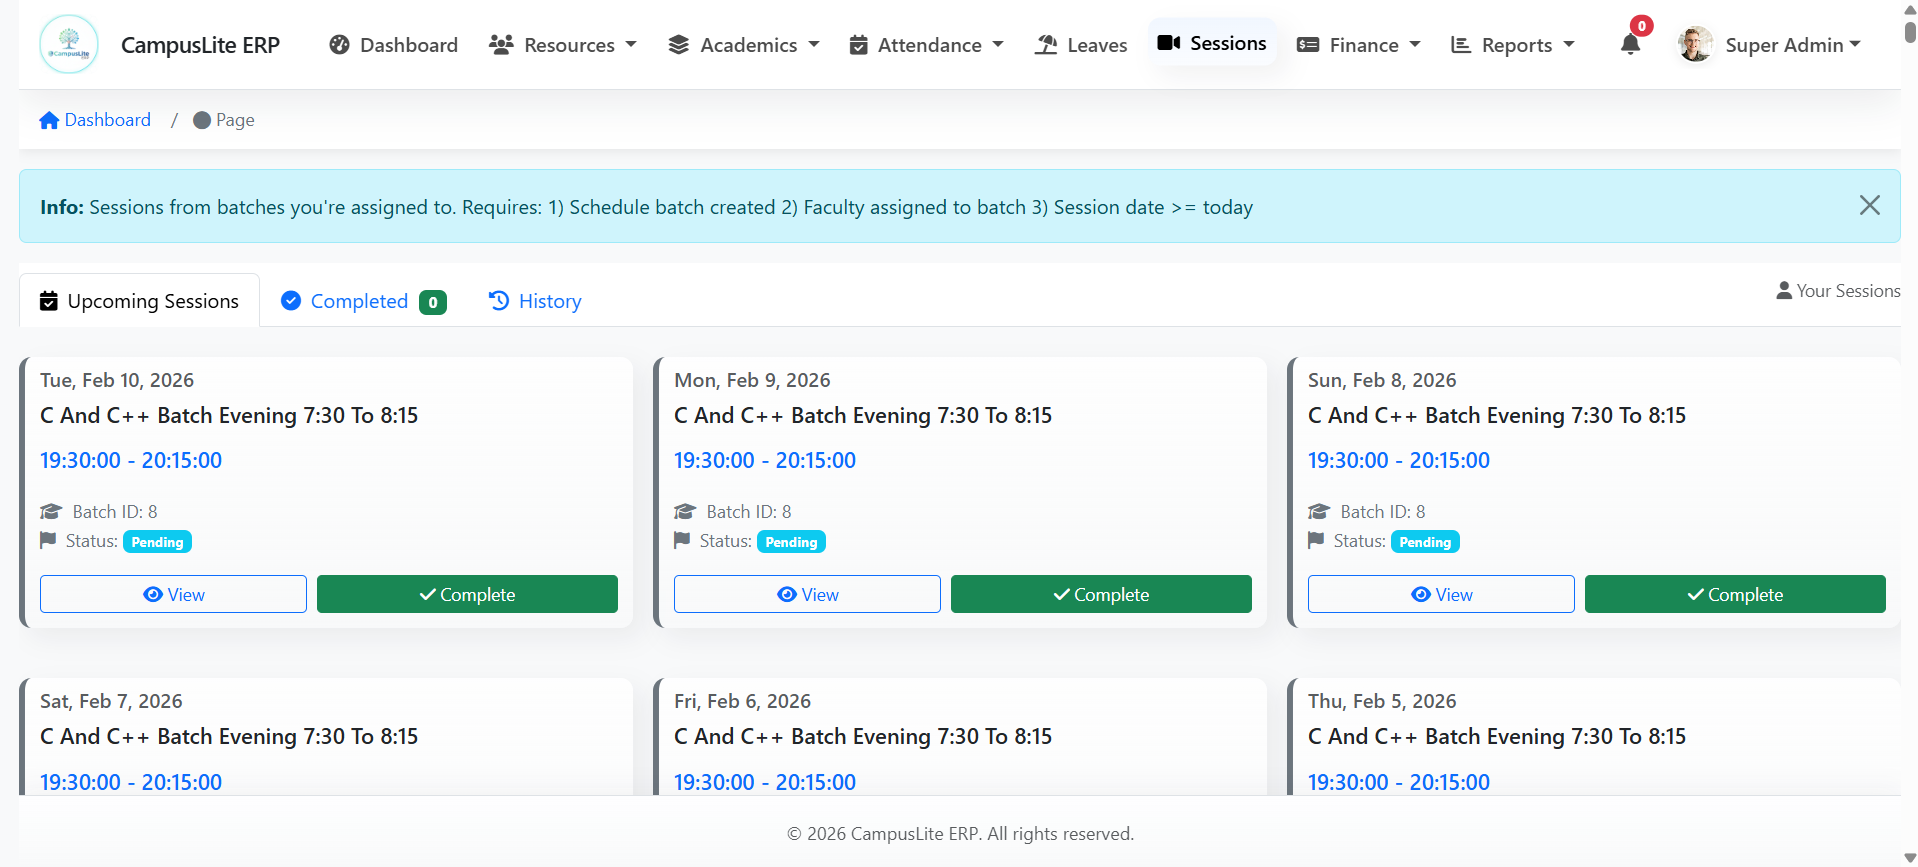
Task: Click the Dashboard gauge icon in navbar
Action: point(340,45)
